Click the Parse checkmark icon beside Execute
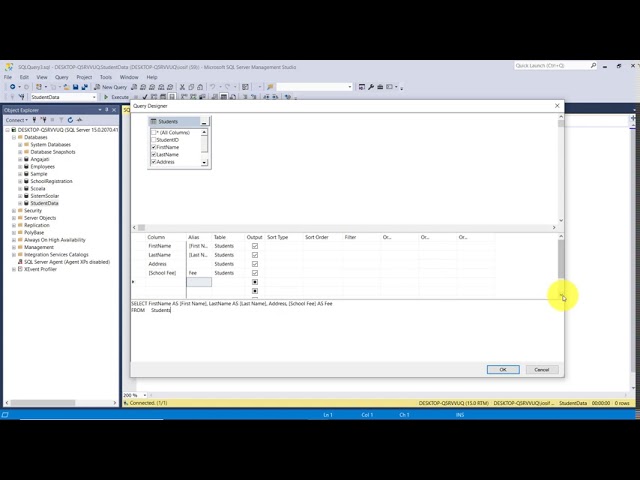The height and width of the screenshot is (480, 640). pos(145,97)
